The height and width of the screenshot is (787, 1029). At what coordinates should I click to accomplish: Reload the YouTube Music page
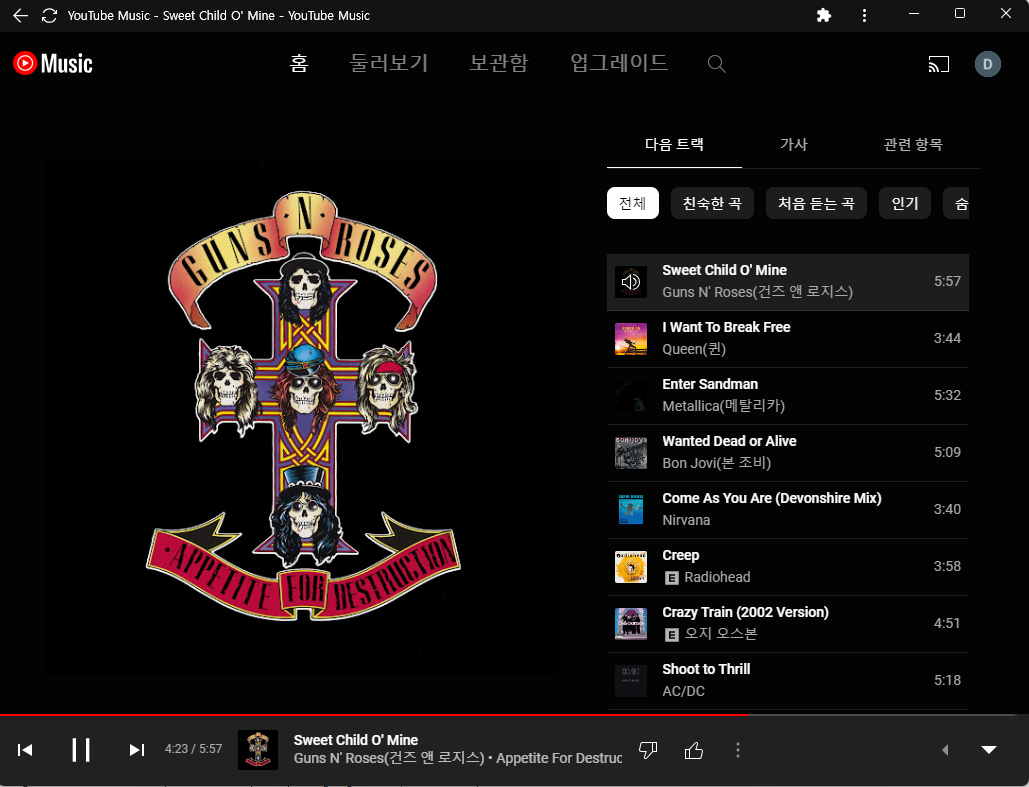click(49, 15)
